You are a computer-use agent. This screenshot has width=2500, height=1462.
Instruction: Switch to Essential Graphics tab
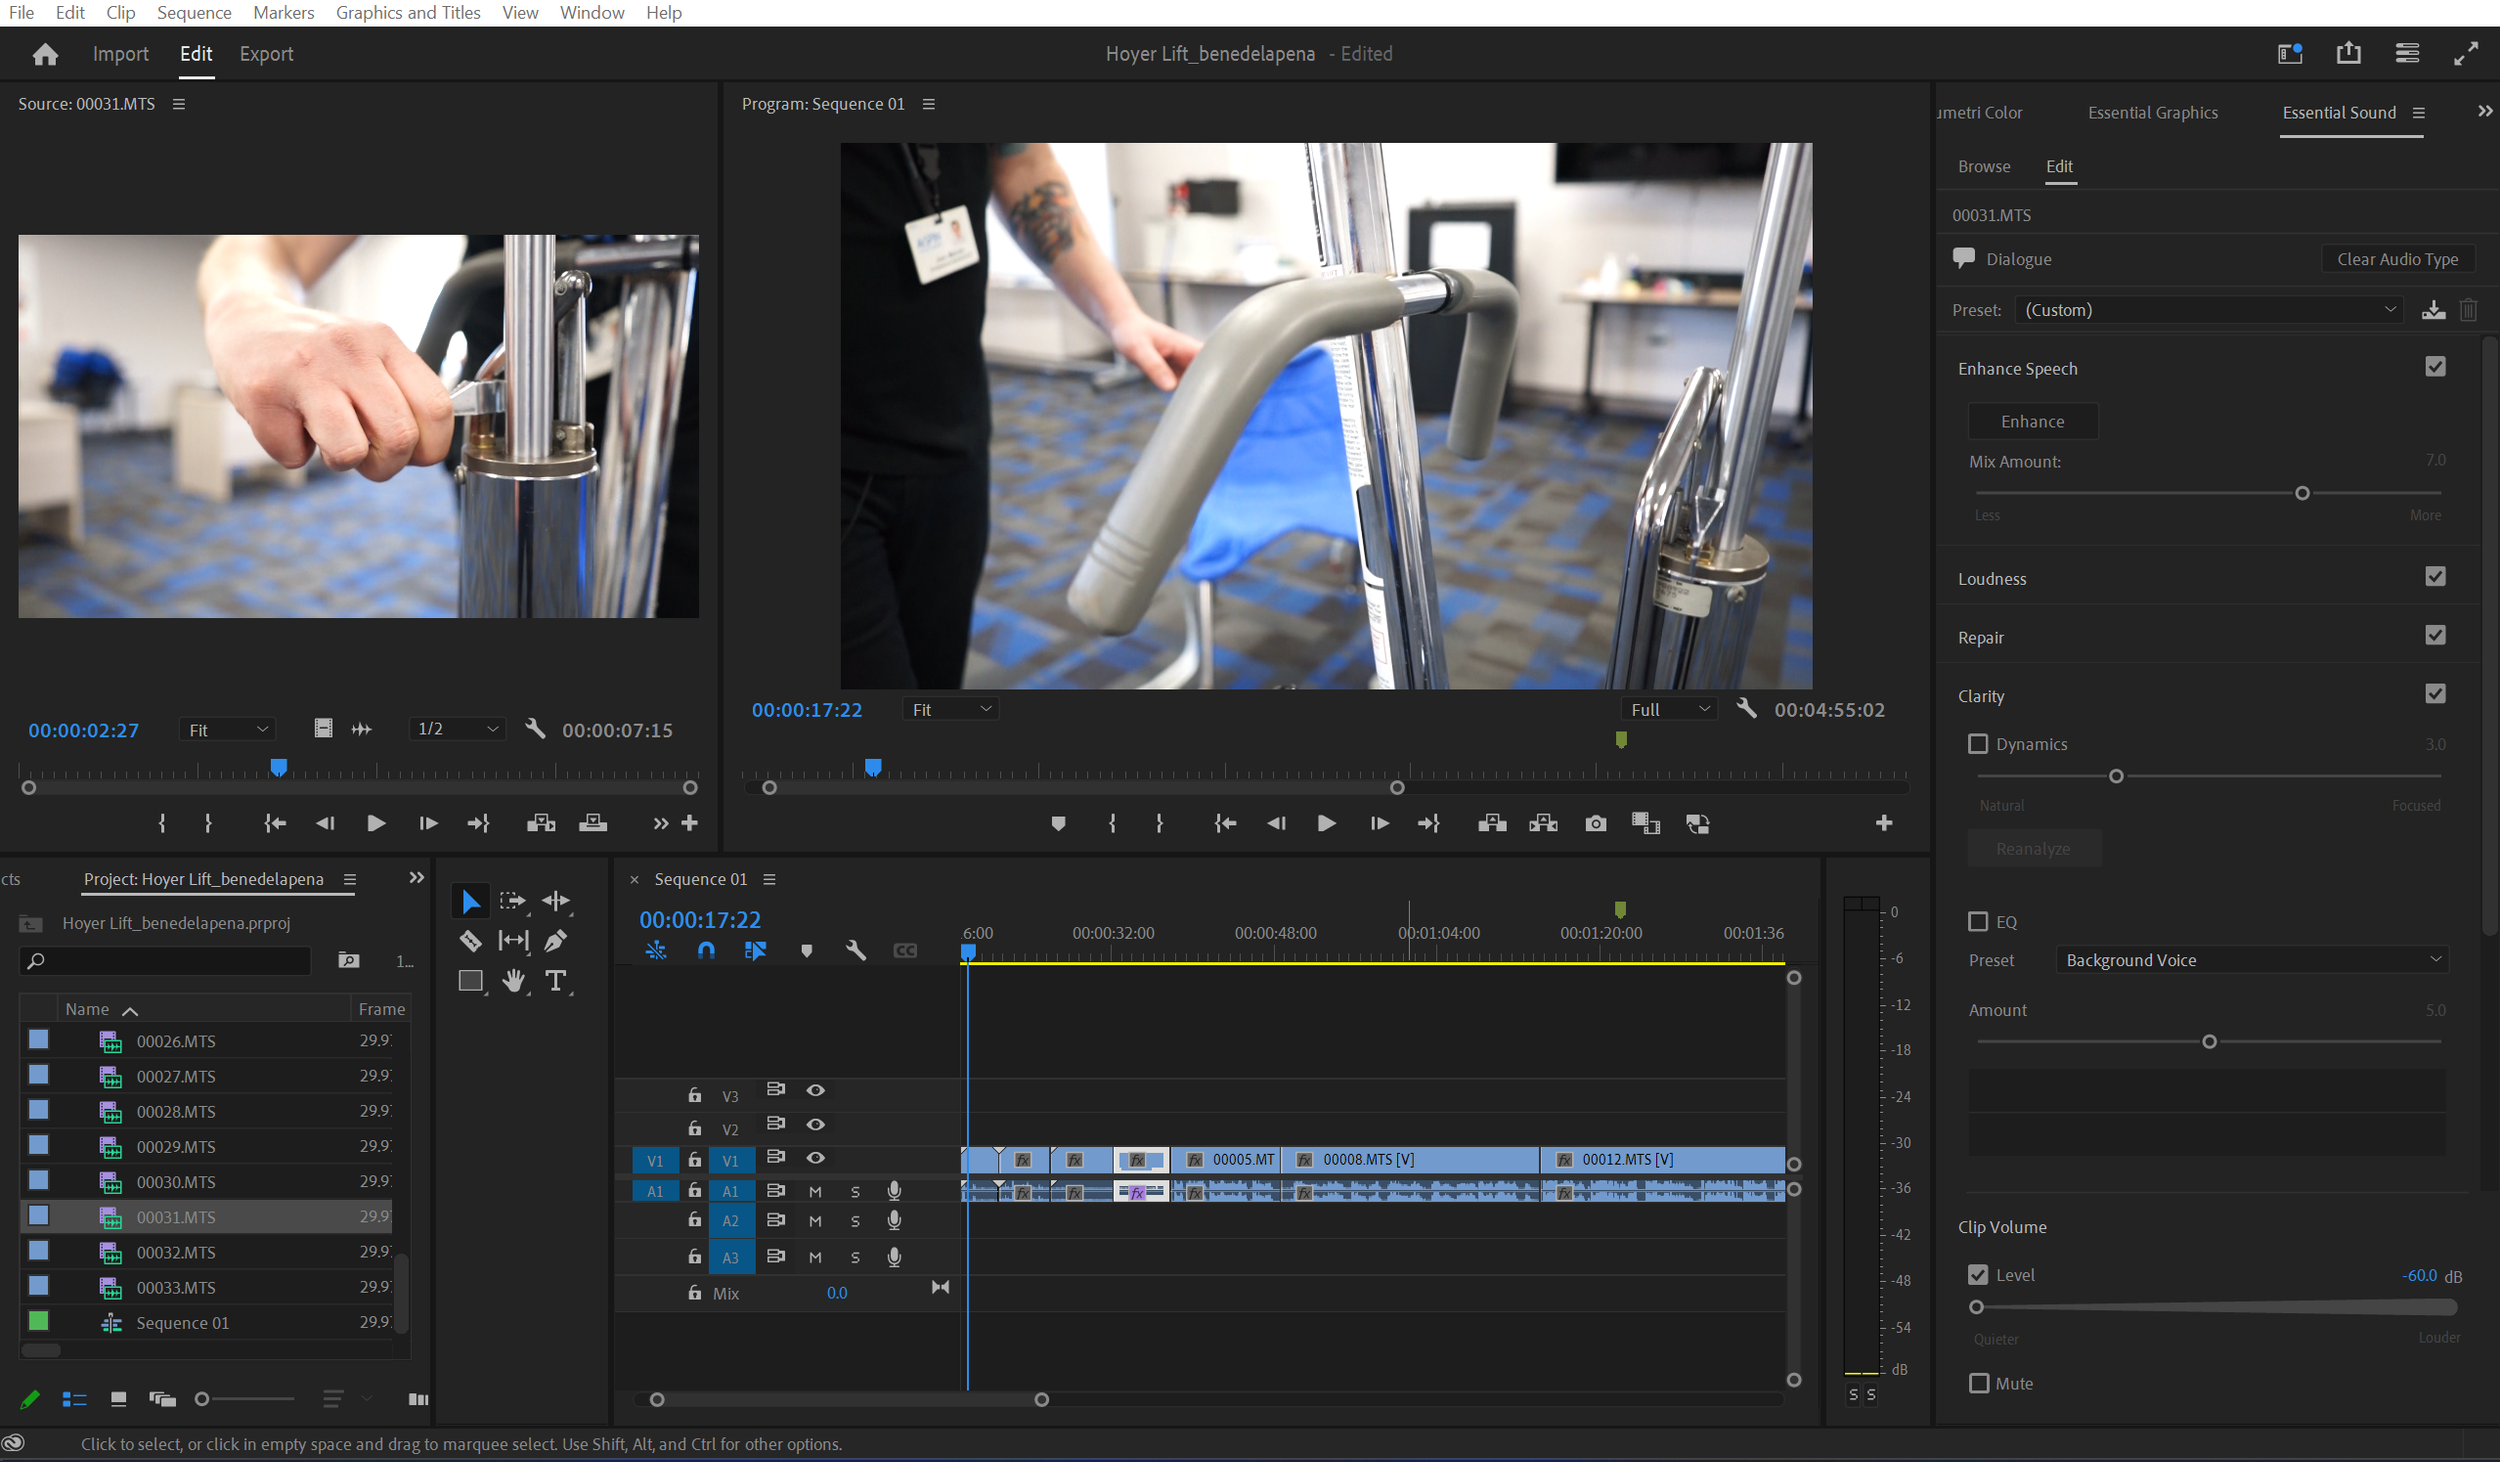(x=2152, y=113)
